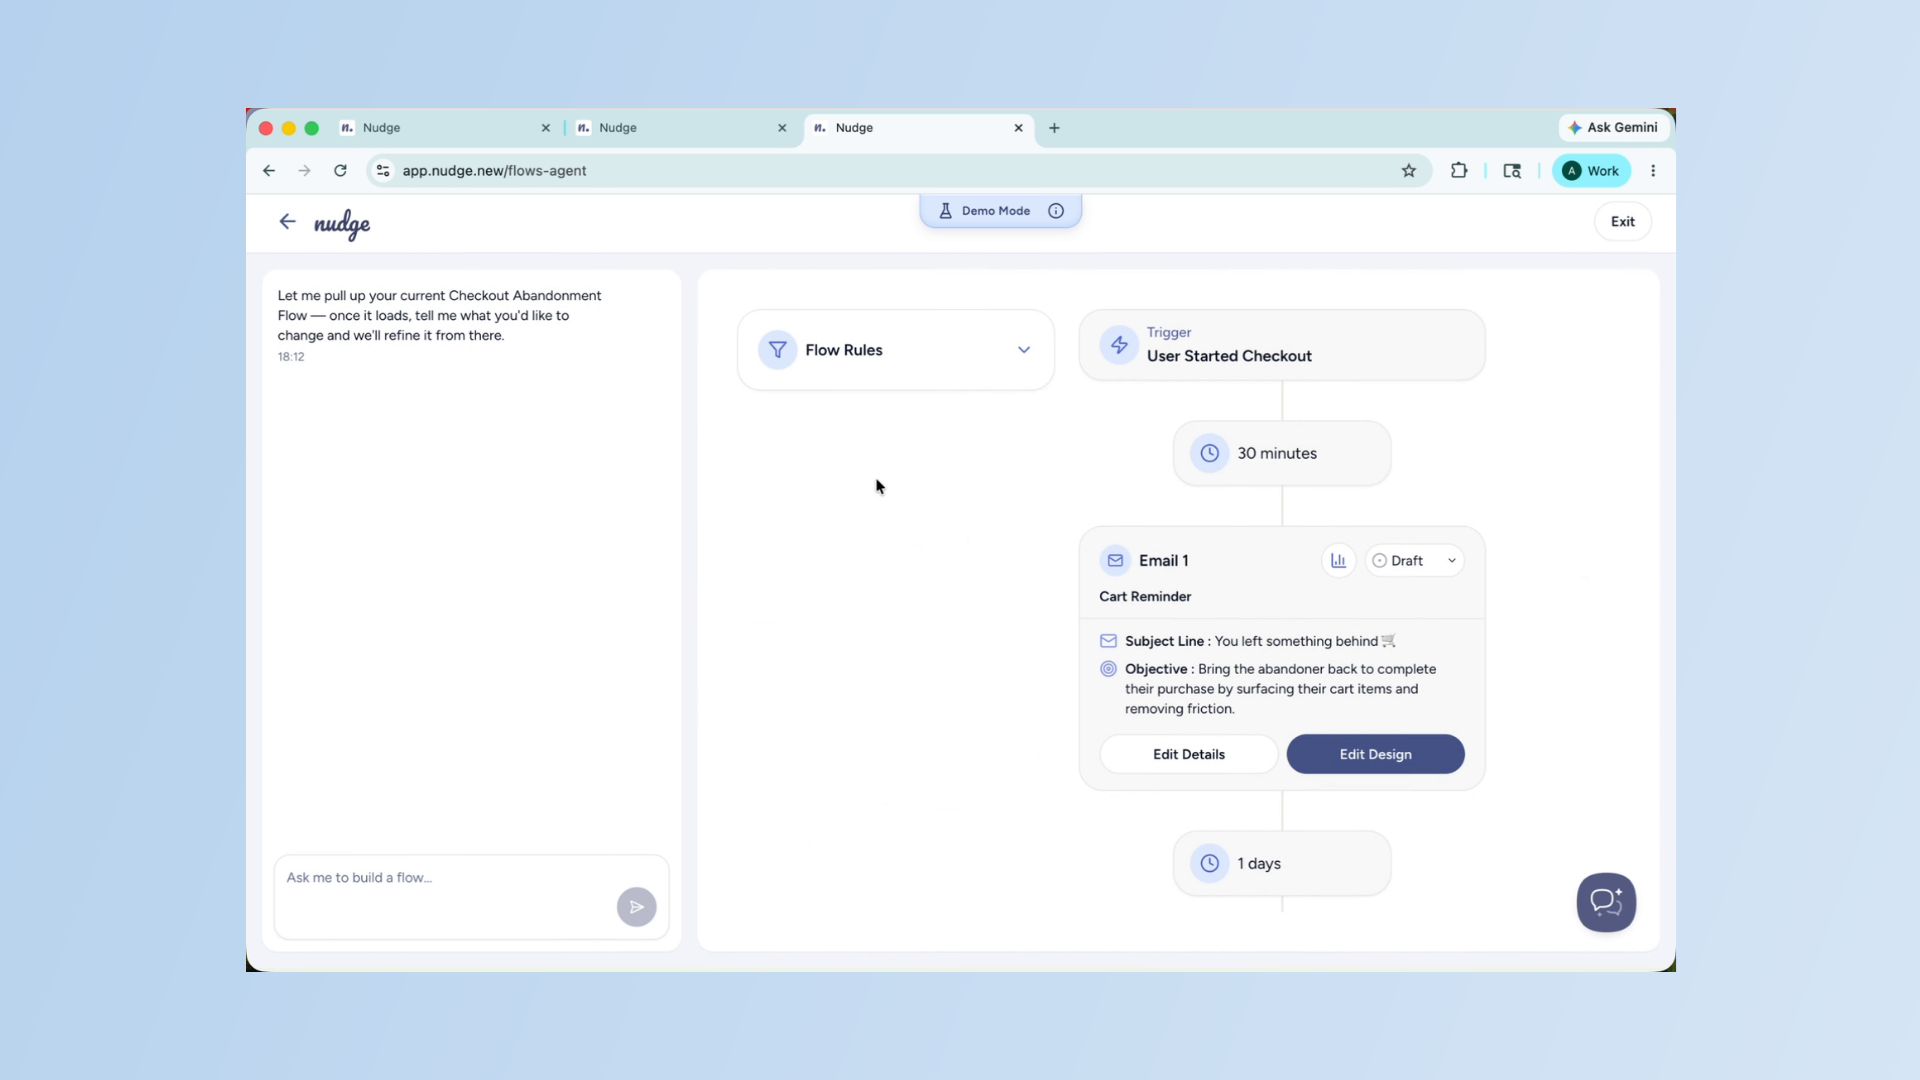Click the 30 minutes clock icon
This screenshot has width=1920, height=1080.
1209,453
